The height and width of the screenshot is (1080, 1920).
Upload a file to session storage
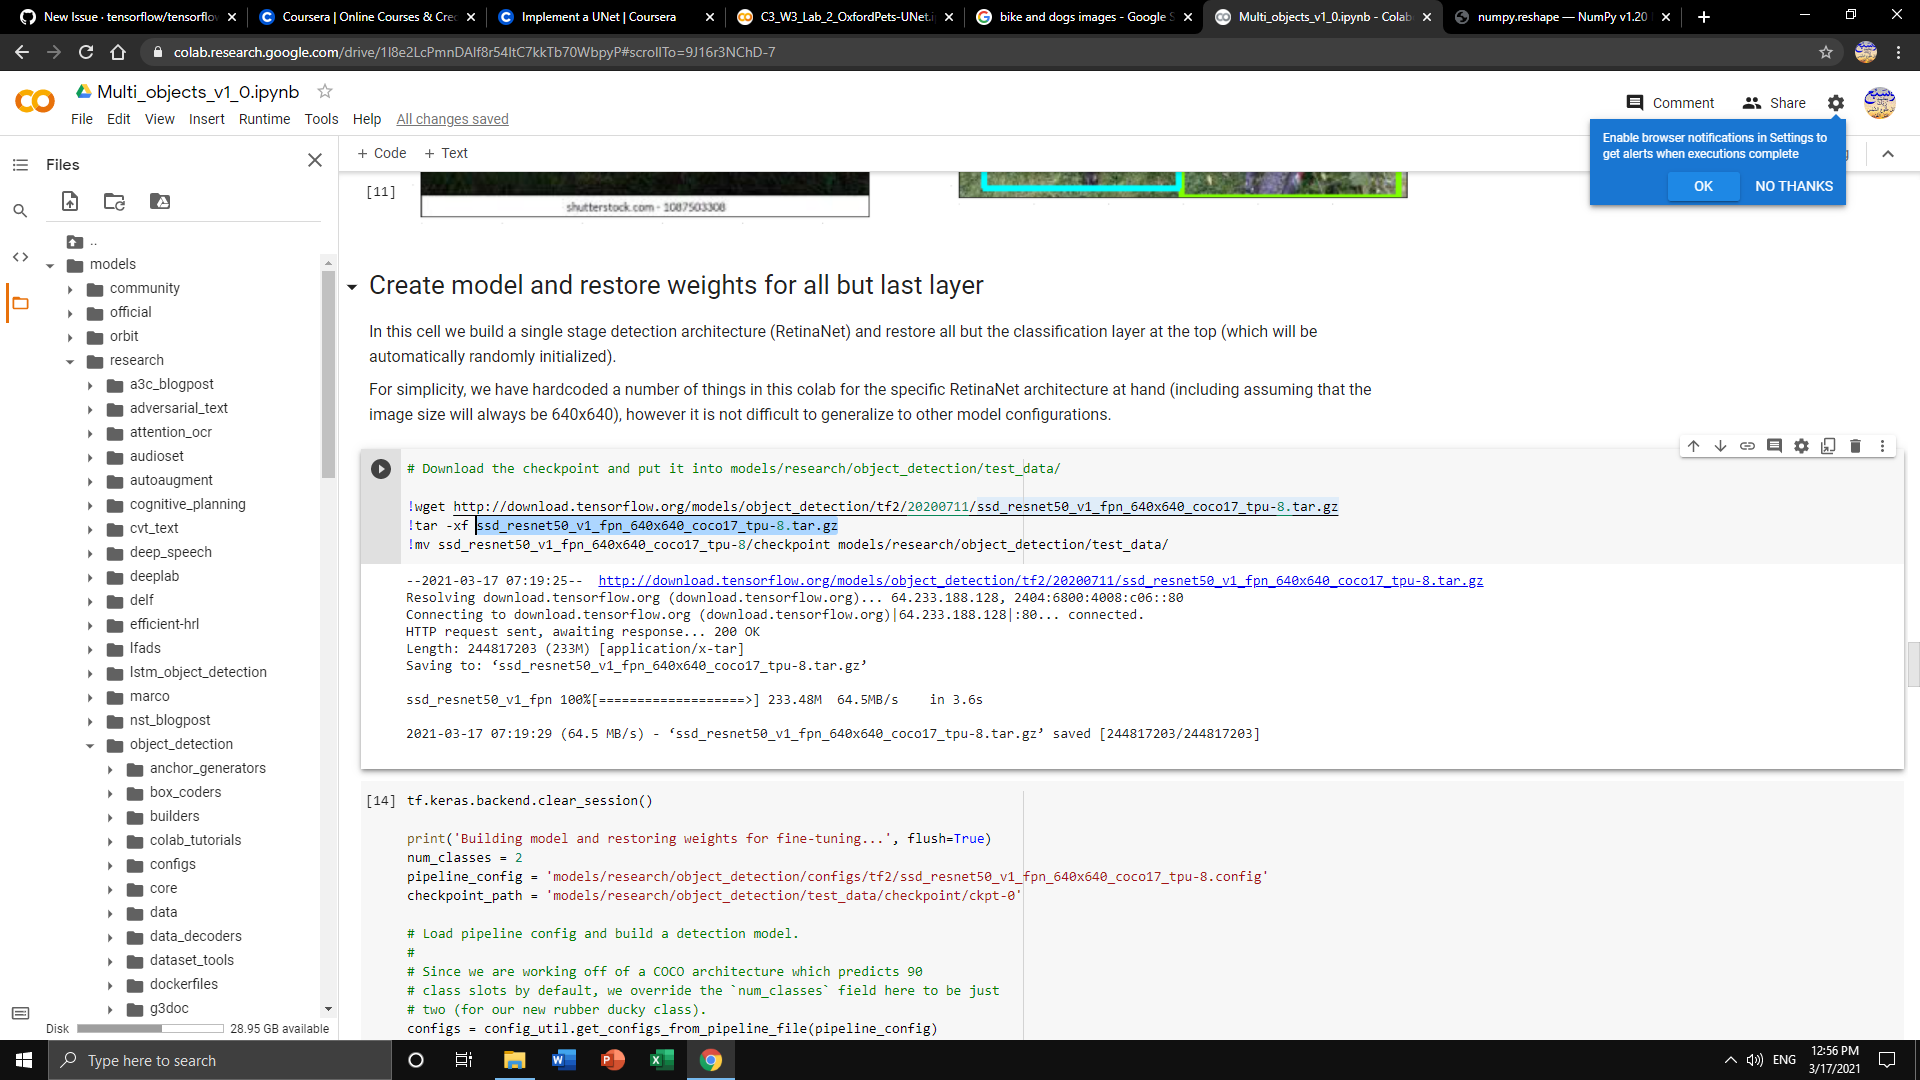pos(70,201)
